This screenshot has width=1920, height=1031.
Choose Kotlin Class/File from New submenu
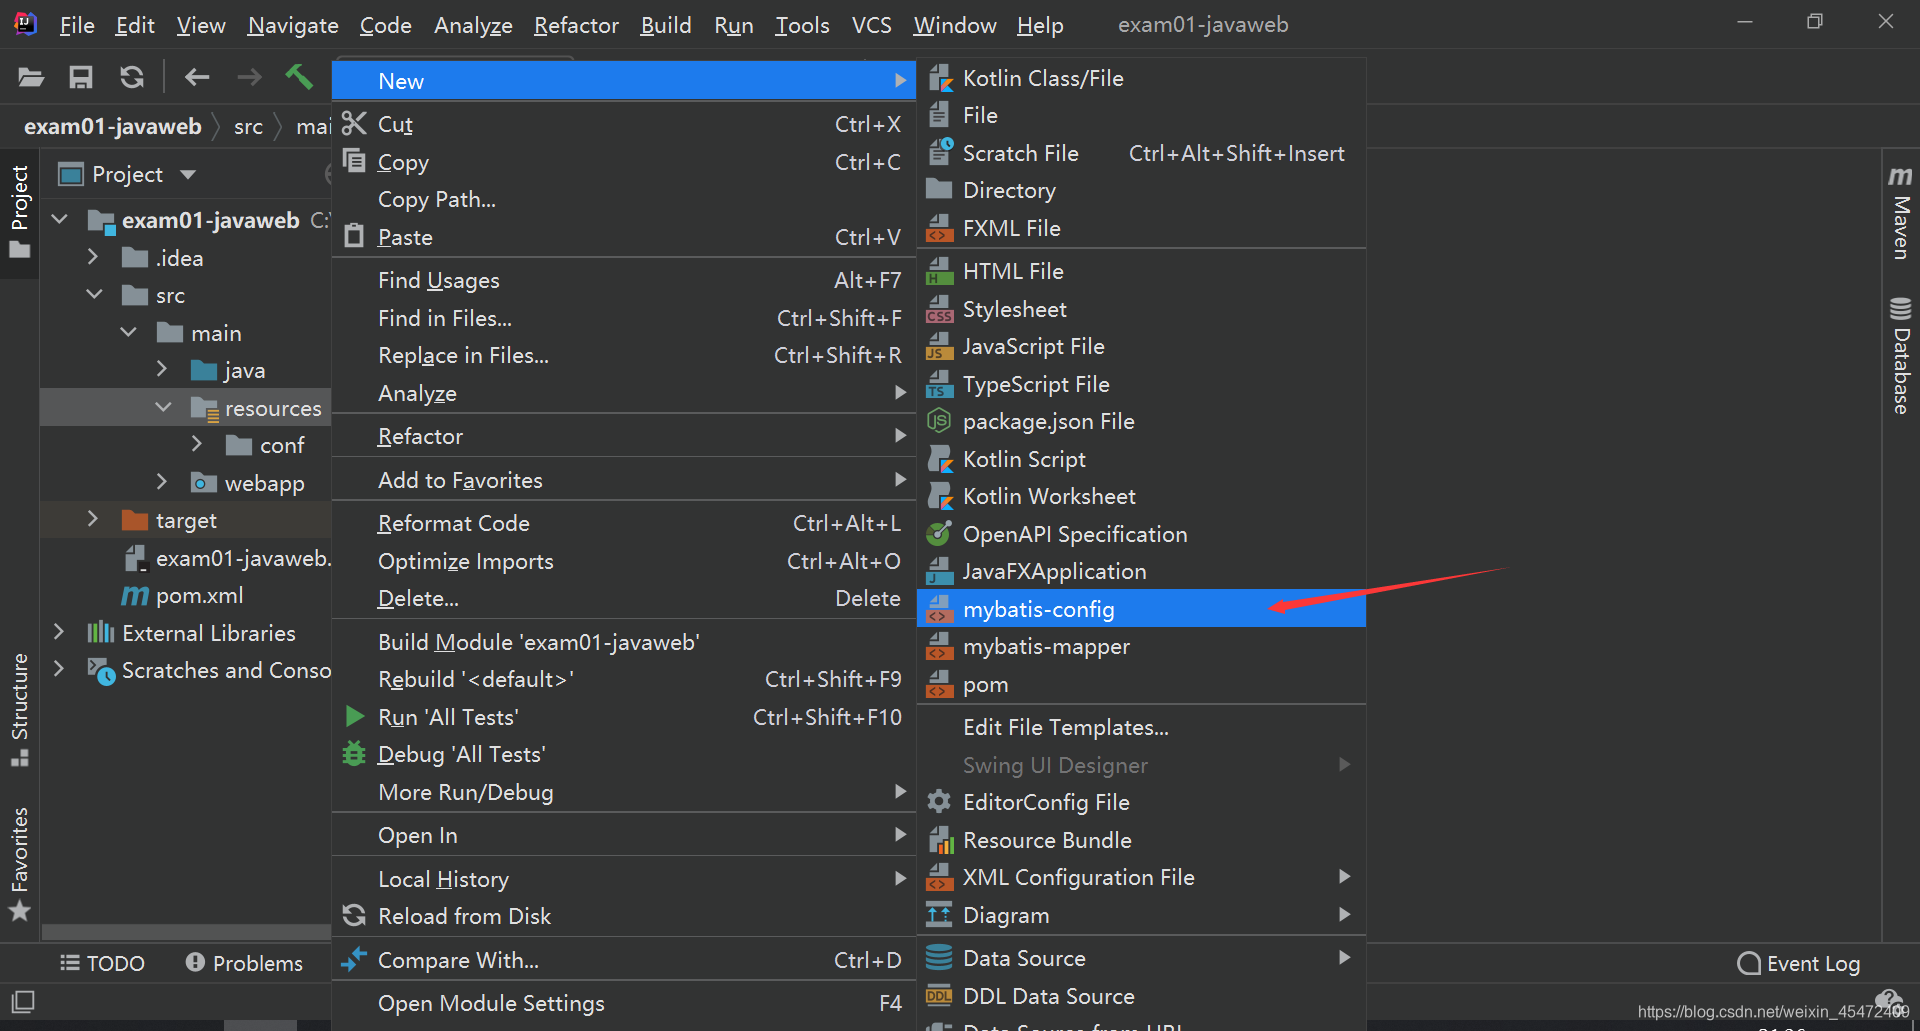(x=1141, y=78)
